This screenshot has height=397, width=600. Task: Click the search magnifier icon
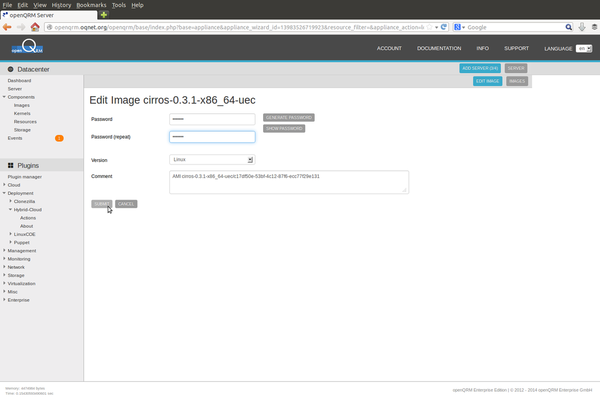tap(569, 27)
